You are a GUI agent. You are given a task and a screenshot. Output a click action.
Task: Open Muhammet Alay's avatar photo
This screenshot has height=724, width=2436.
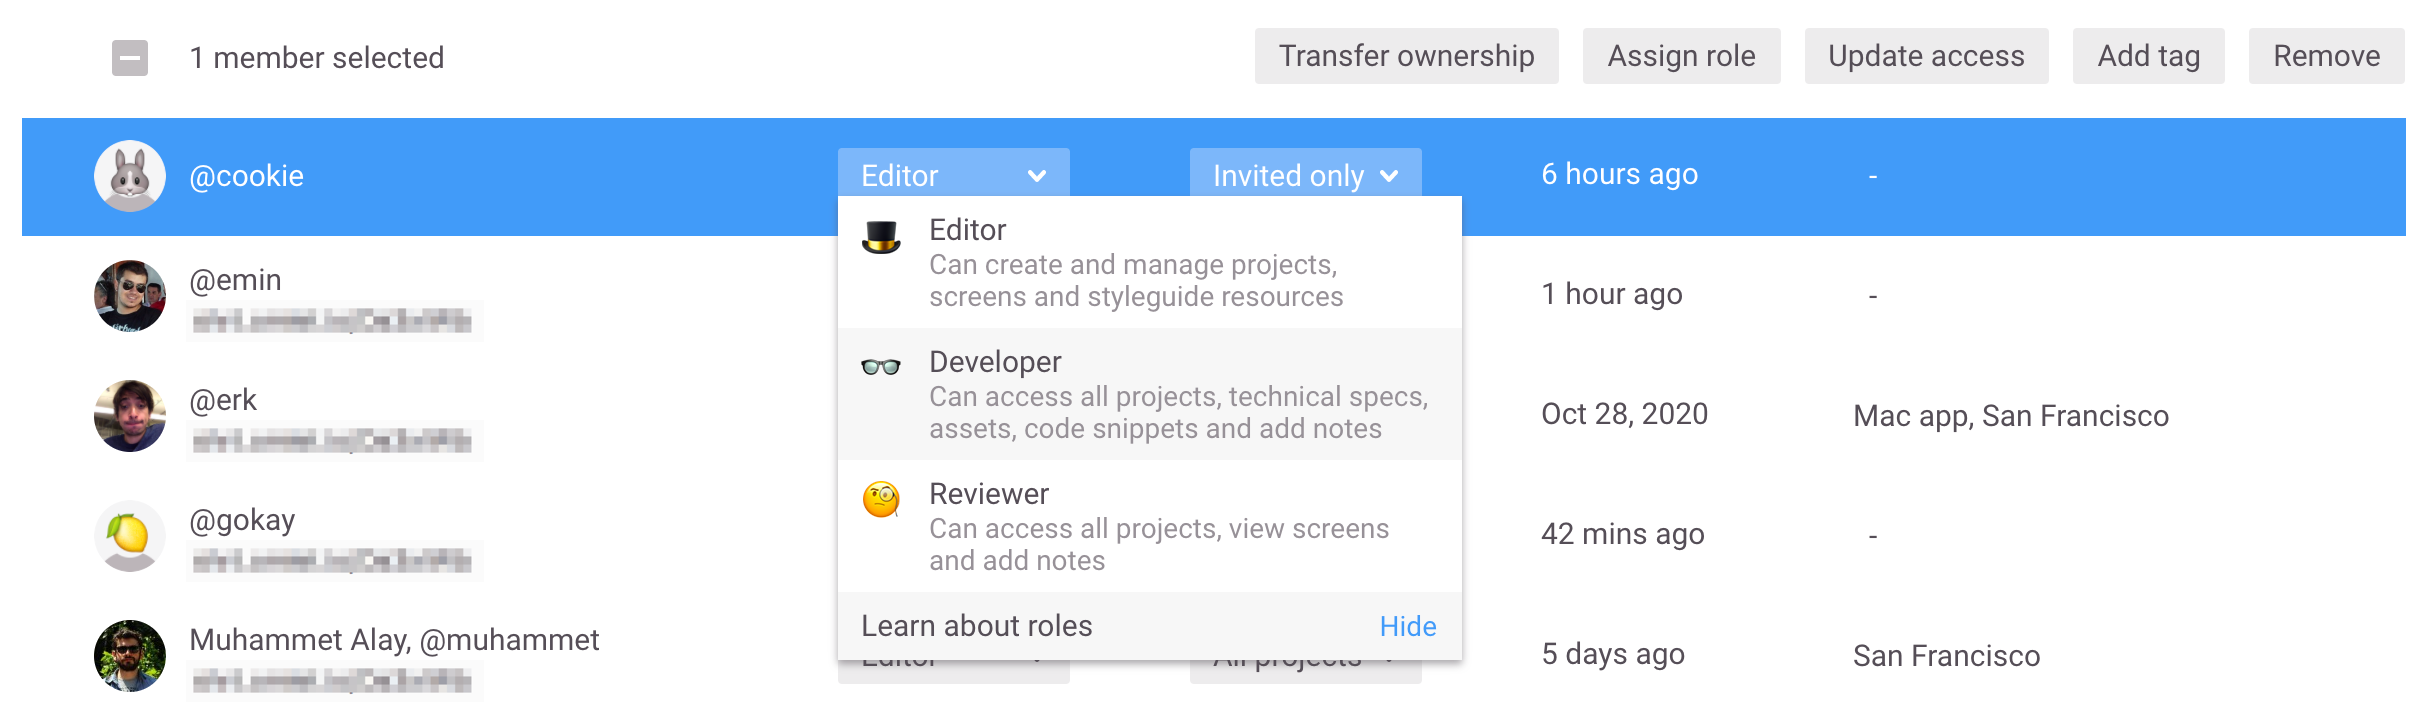[130, 656]
